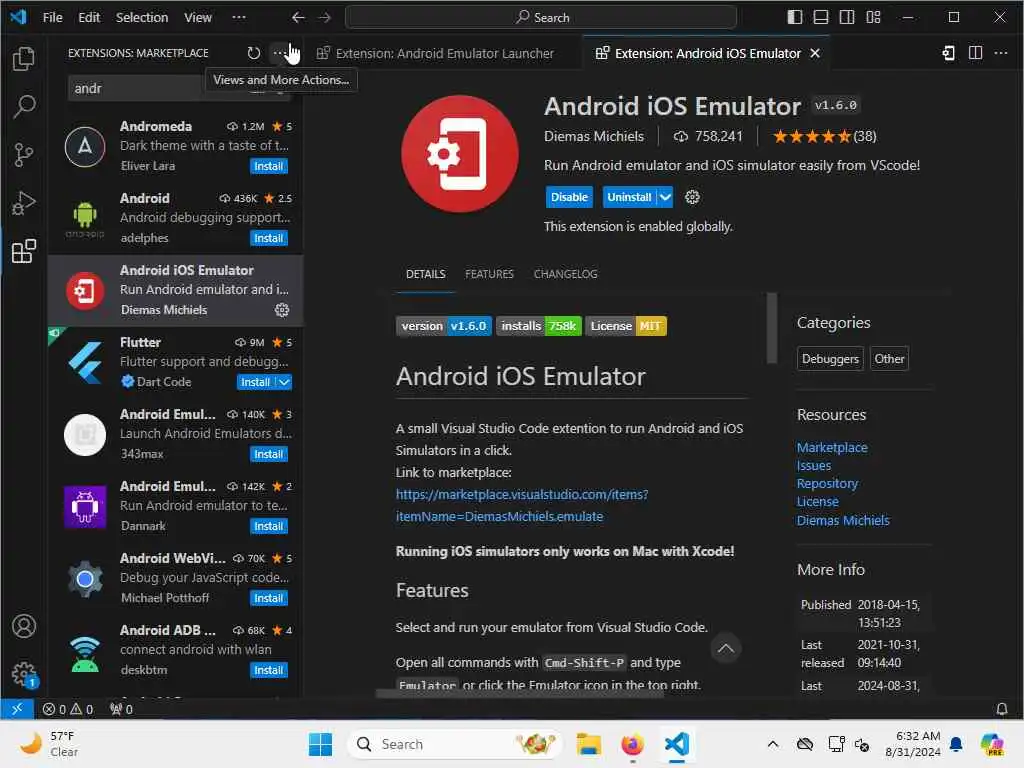Viewport: 1024px width, 768px height.
Task: Open the Search view in activity bar
Action: pos(24,106)
